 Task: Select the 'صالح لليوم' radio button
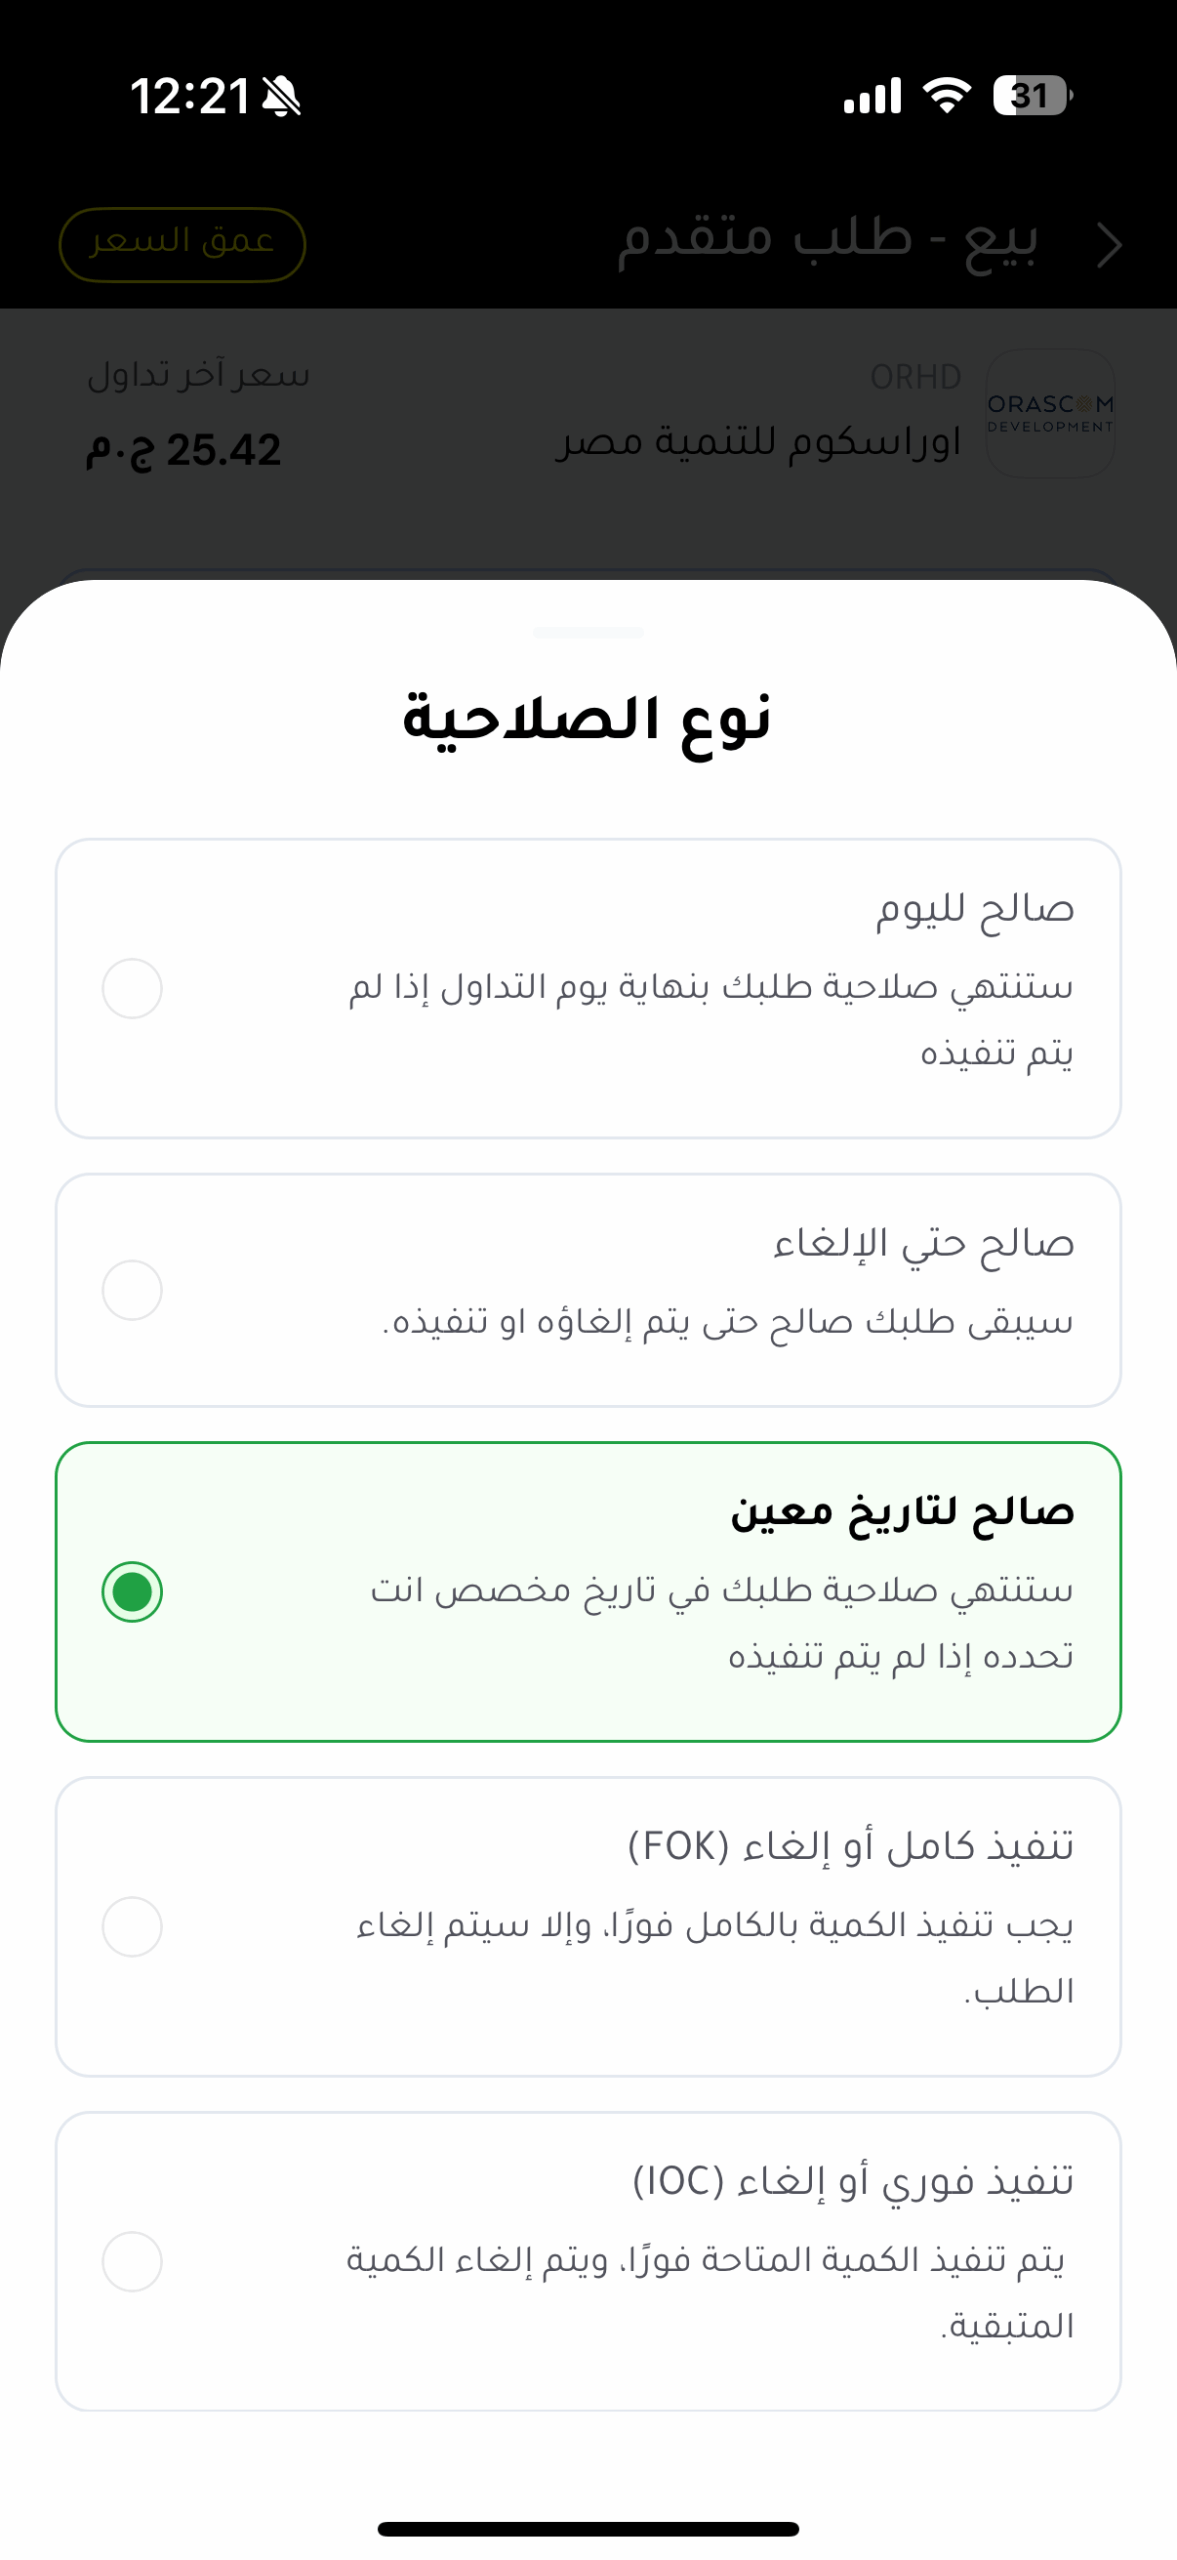pos(132,988)
